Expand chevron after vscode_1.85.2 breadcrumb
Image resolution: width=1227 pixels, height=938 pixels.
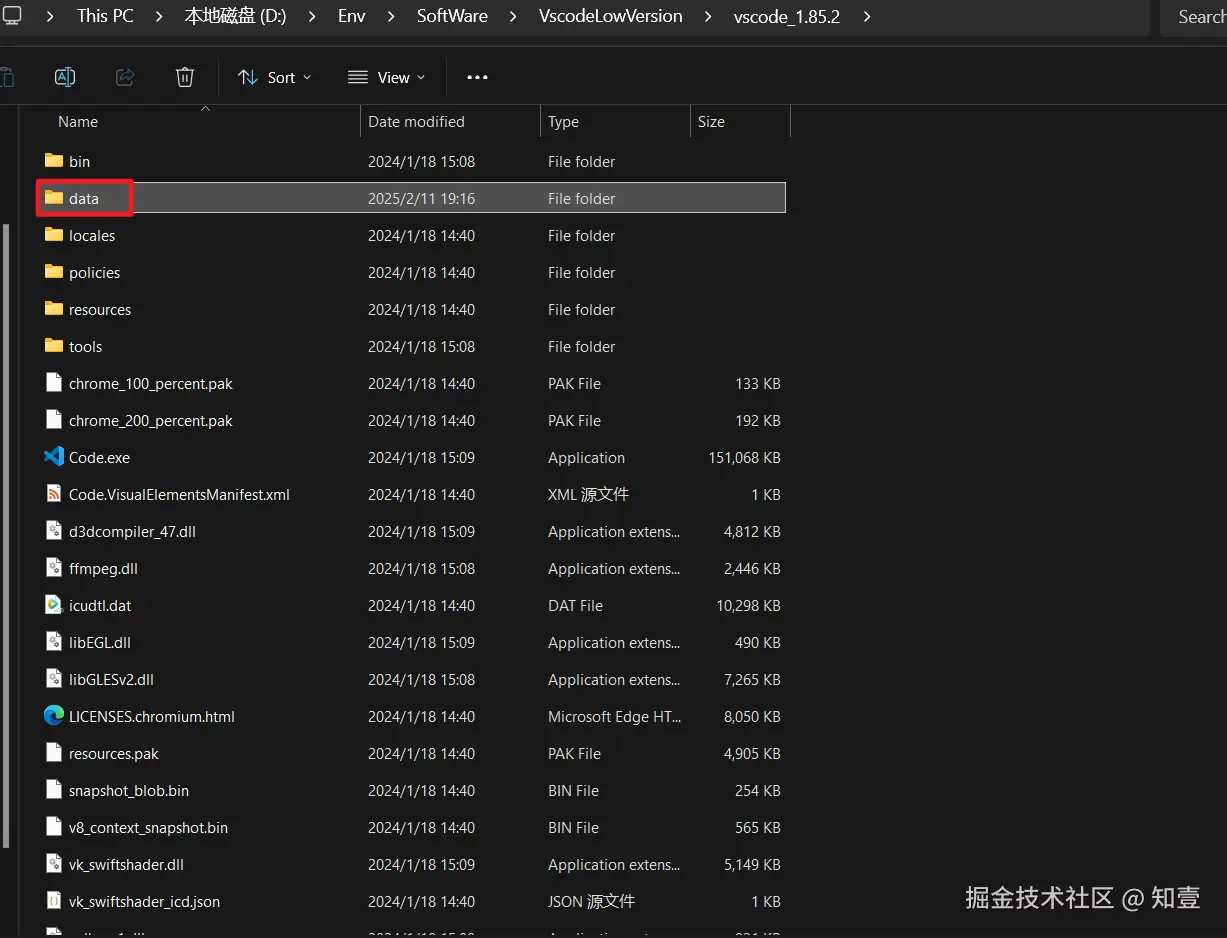866,16
